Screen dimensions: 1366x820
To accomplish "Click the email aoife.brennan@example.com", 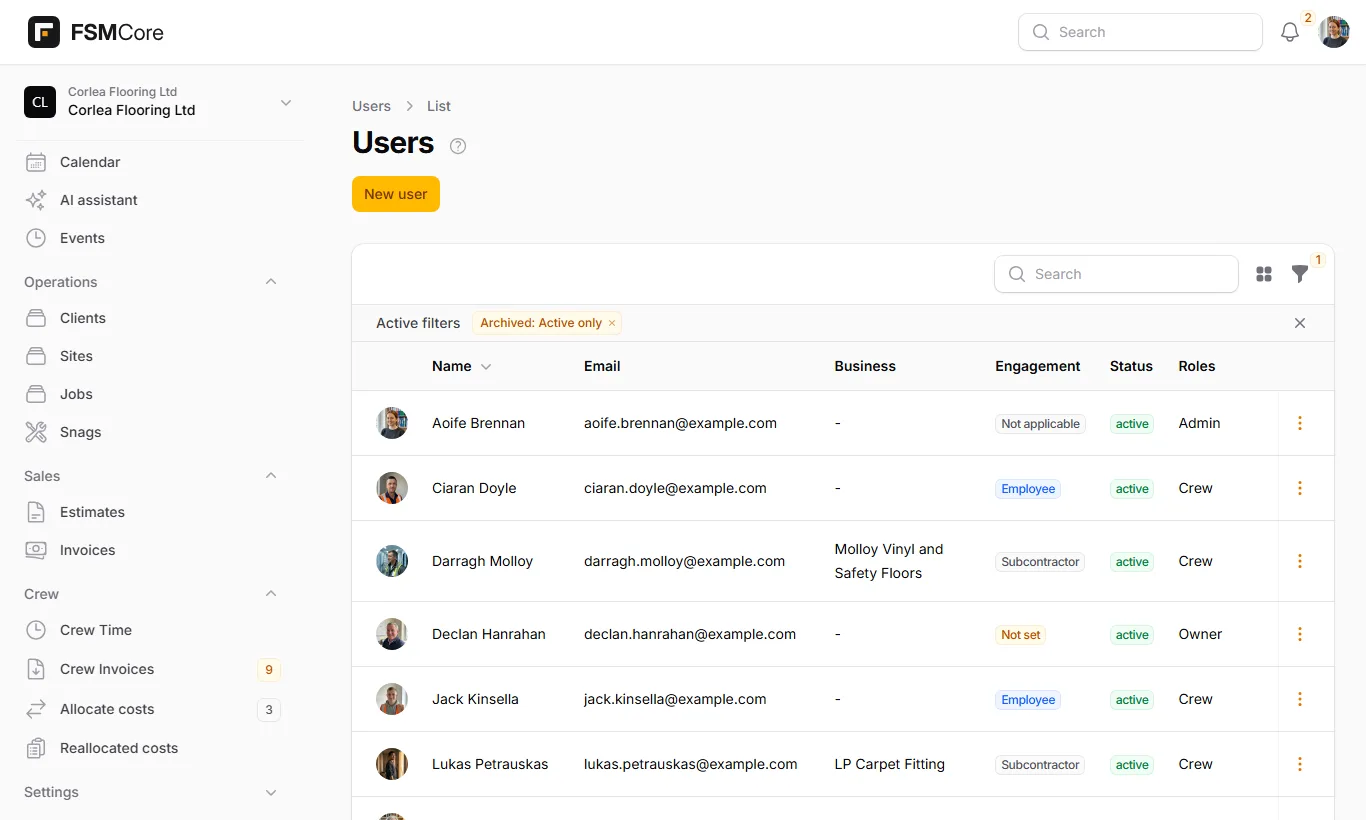I will point(680,423).
